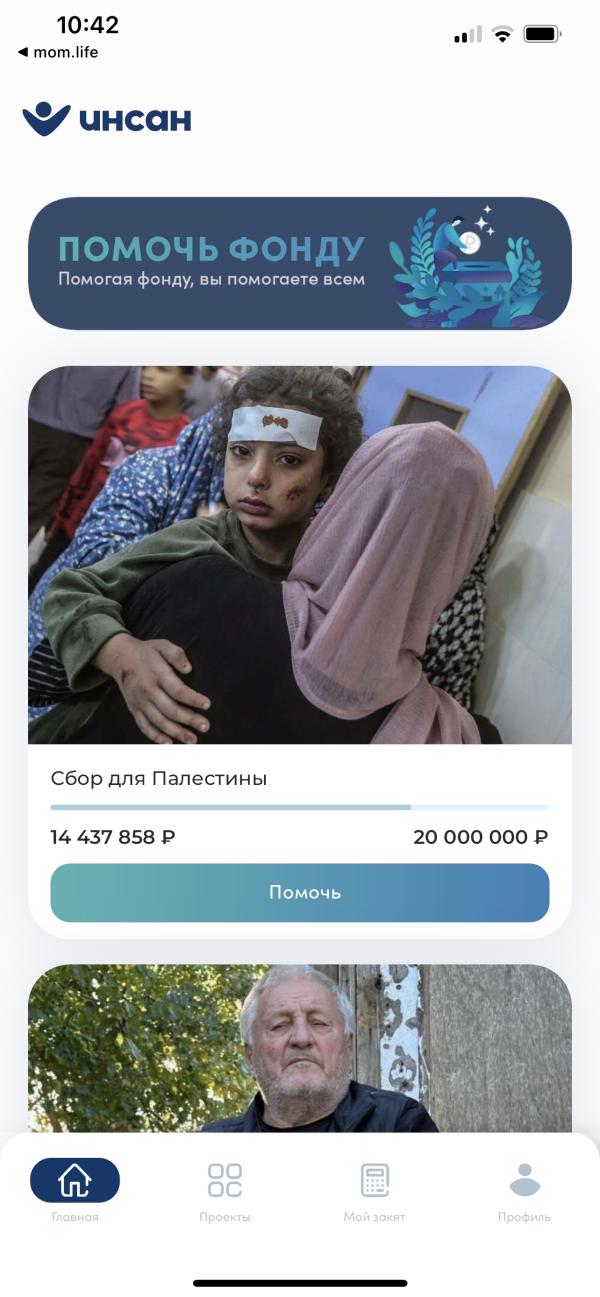This screenshot has height=1297, width=600.
Task: Open the Palestine campaign photo
Action: point(300,555)
